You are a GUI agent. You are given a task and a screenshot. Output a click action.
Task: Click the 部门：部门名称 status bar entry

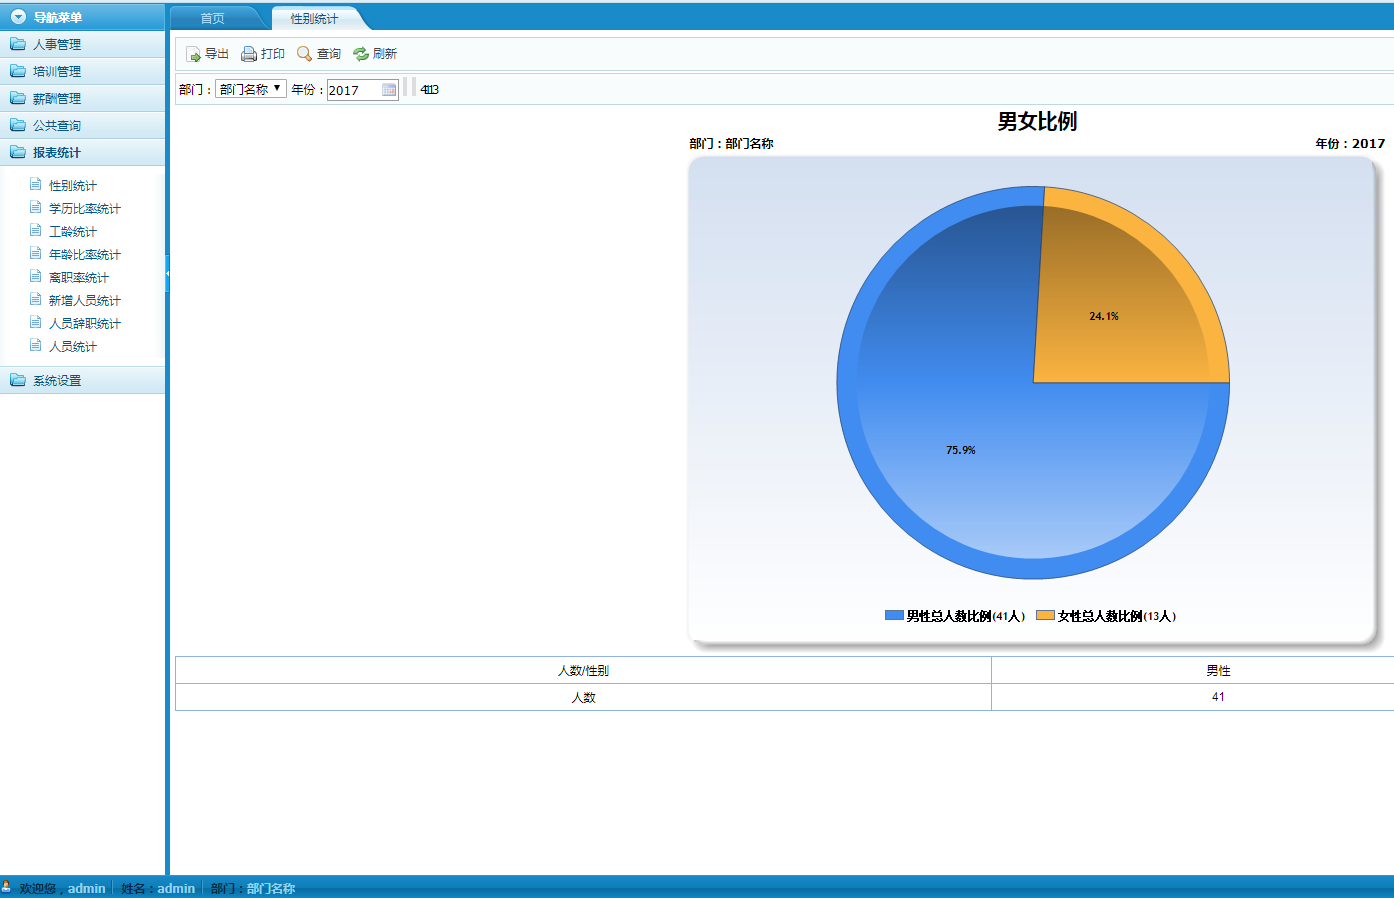coord(253,888)
